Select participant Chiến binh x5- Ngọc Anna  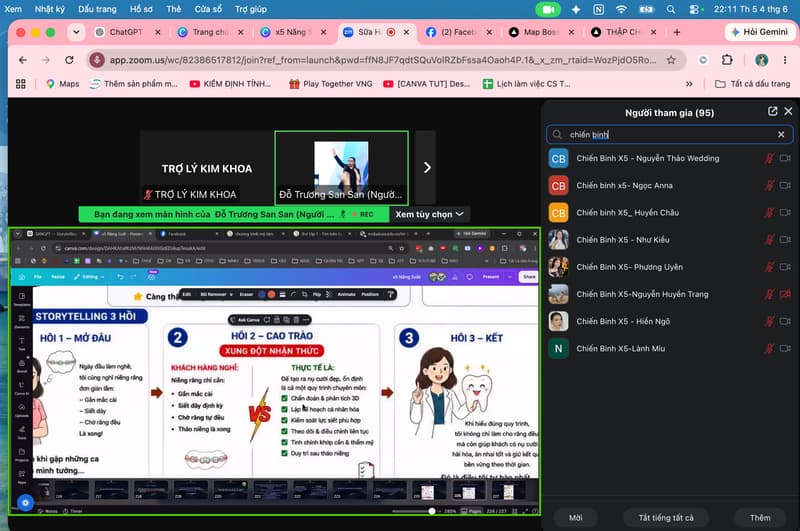[x=669, y=185]
